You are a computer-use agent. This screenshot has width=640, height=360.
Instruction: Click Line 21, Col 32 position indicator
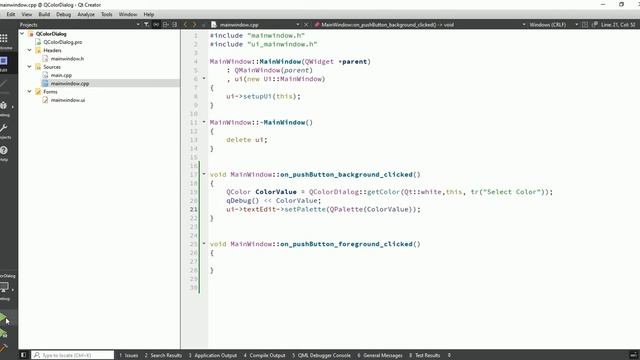[618, 24]
